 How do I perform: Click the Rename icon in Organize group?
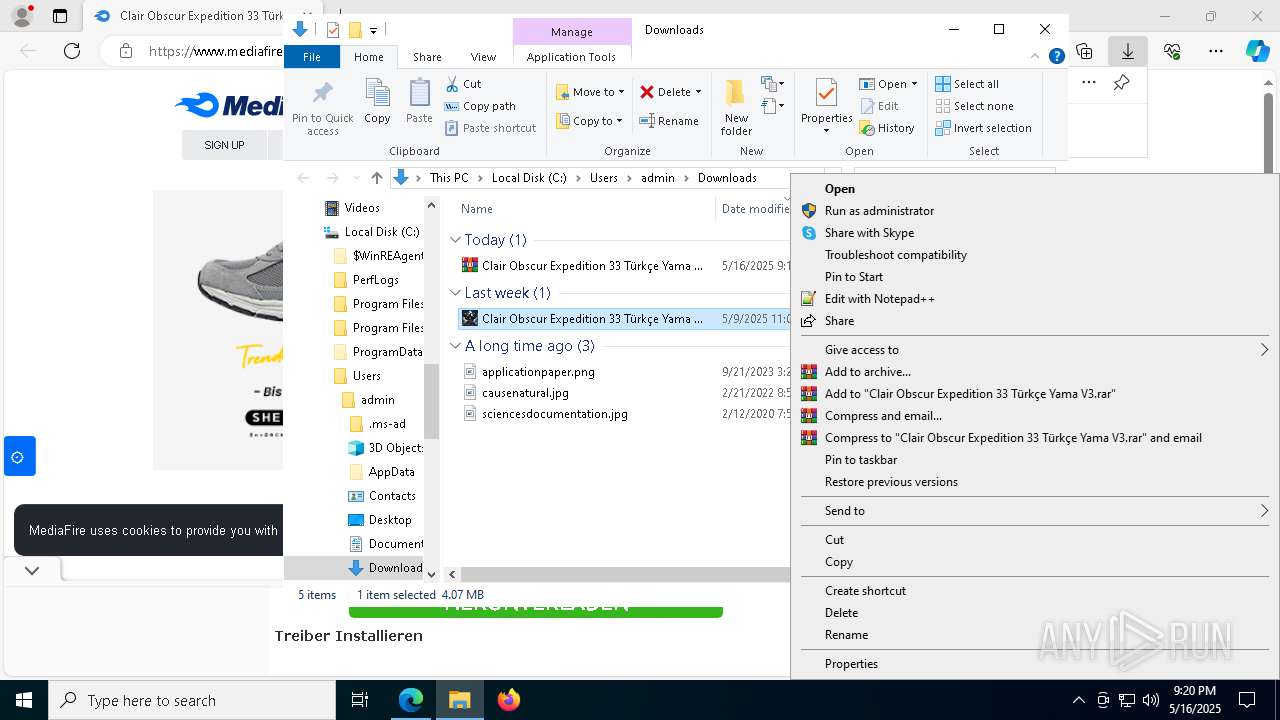point(647,121)
